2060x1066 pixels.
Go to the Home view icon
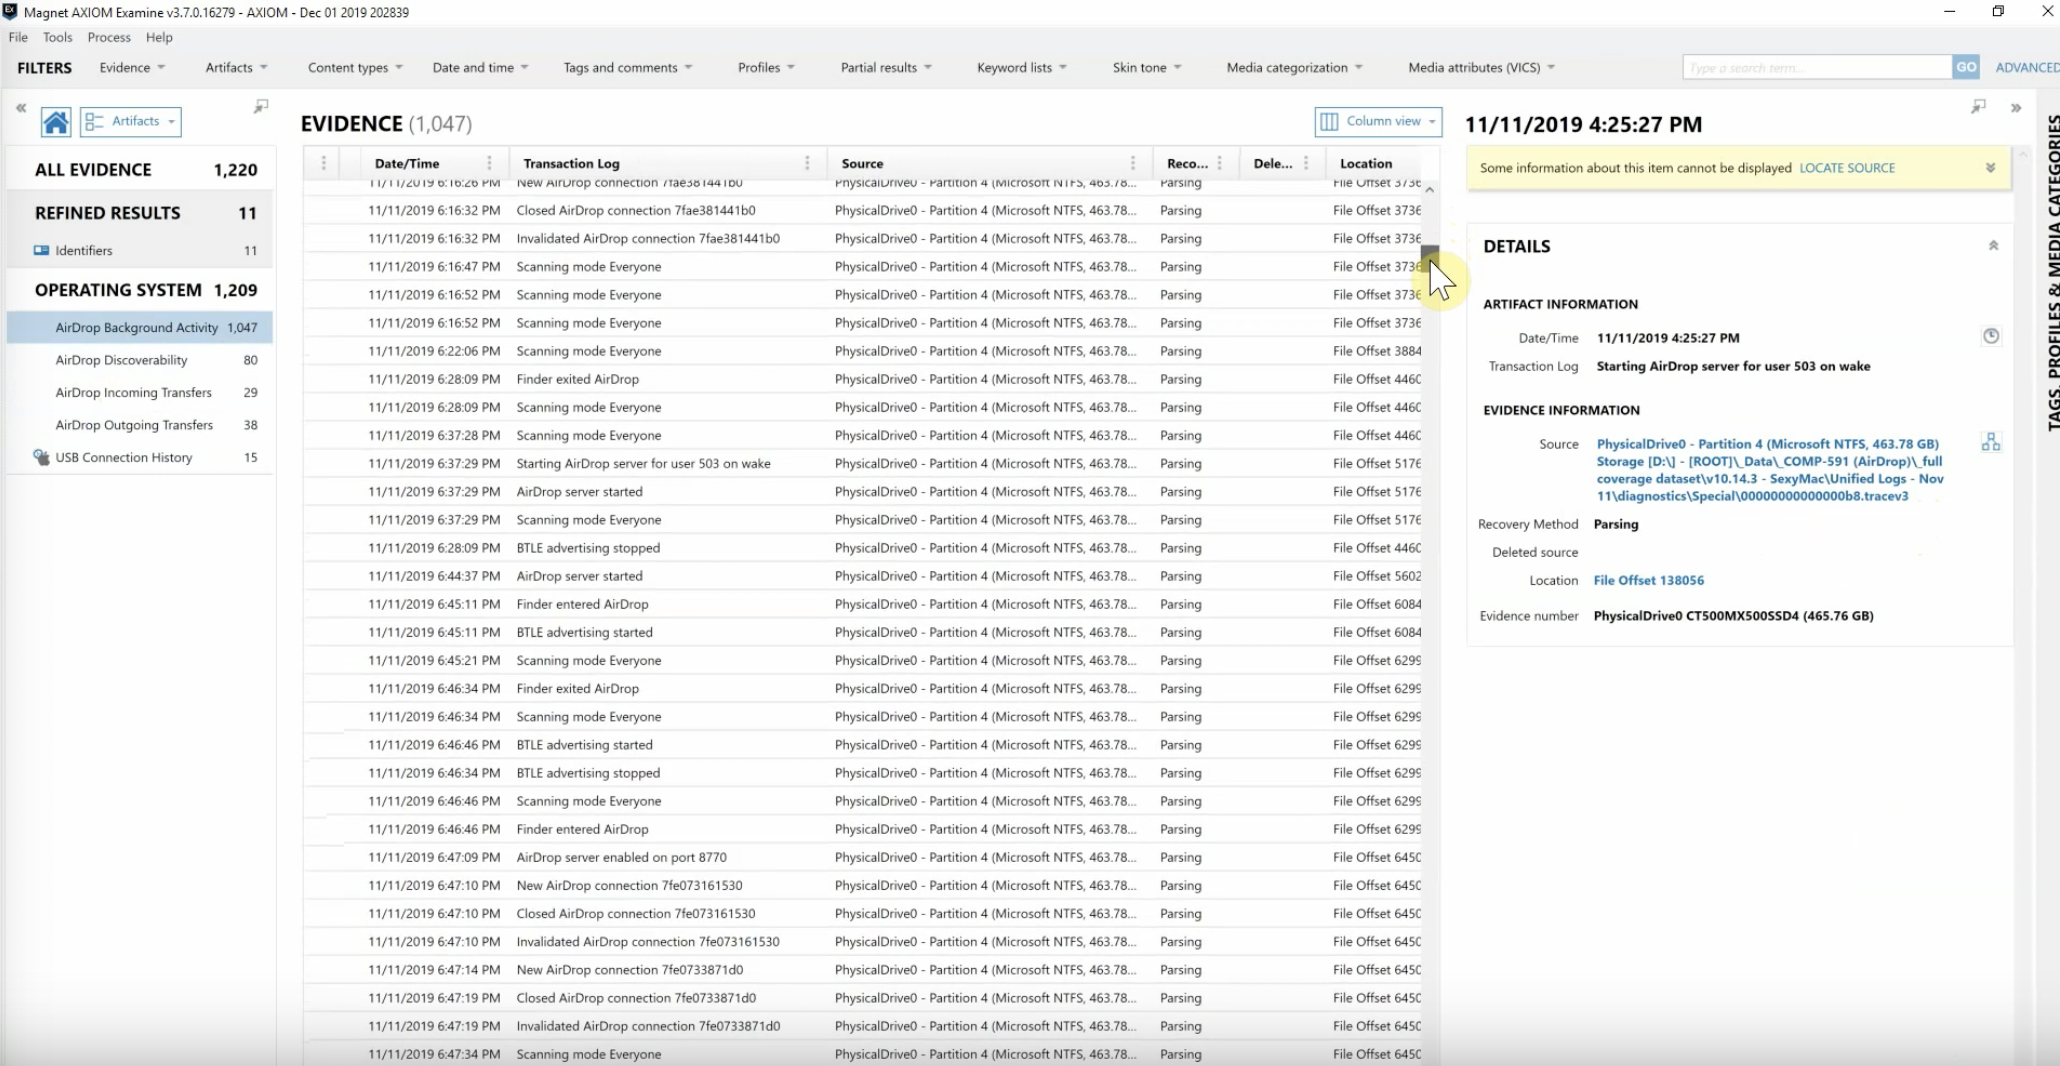pyautogui.click(x=56, y=122)
